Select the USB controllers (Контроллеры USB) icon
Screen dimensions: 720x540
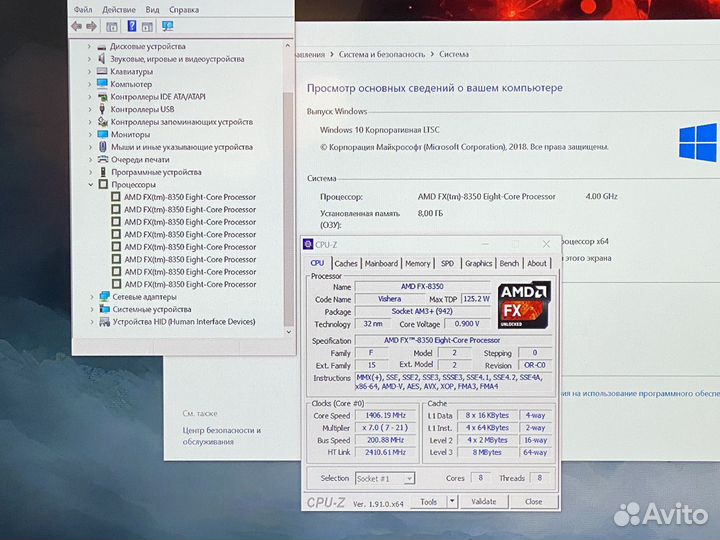pos(102,109)
